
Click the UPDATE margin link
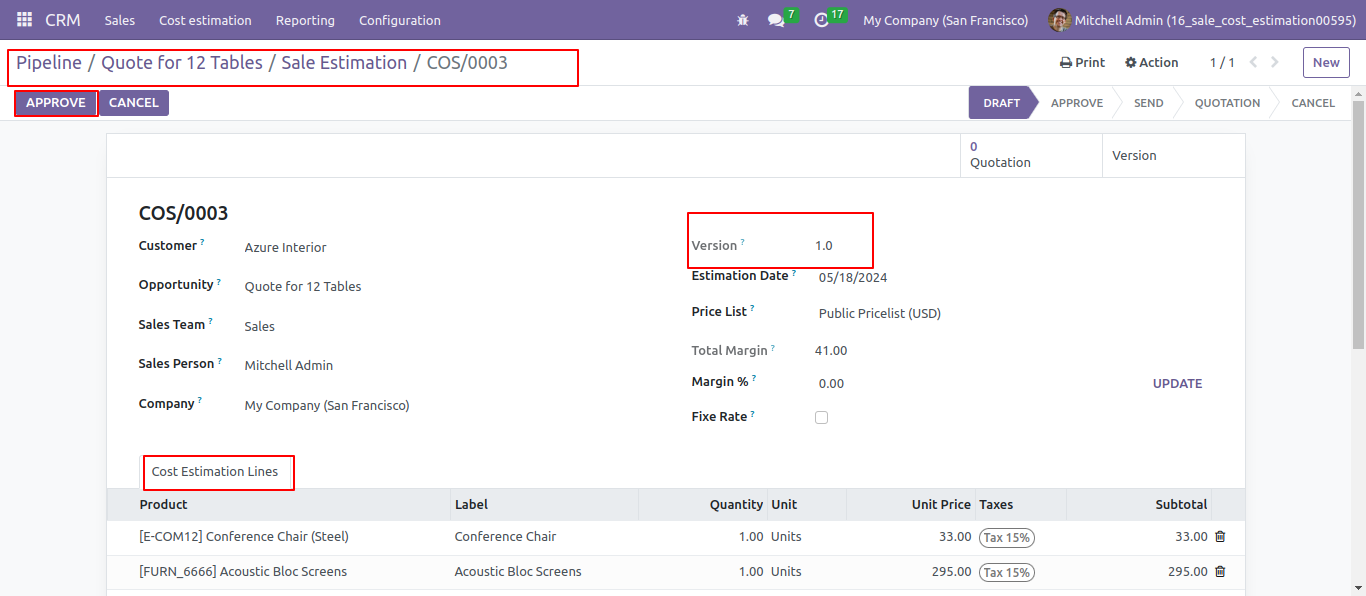pos(1177,384)
